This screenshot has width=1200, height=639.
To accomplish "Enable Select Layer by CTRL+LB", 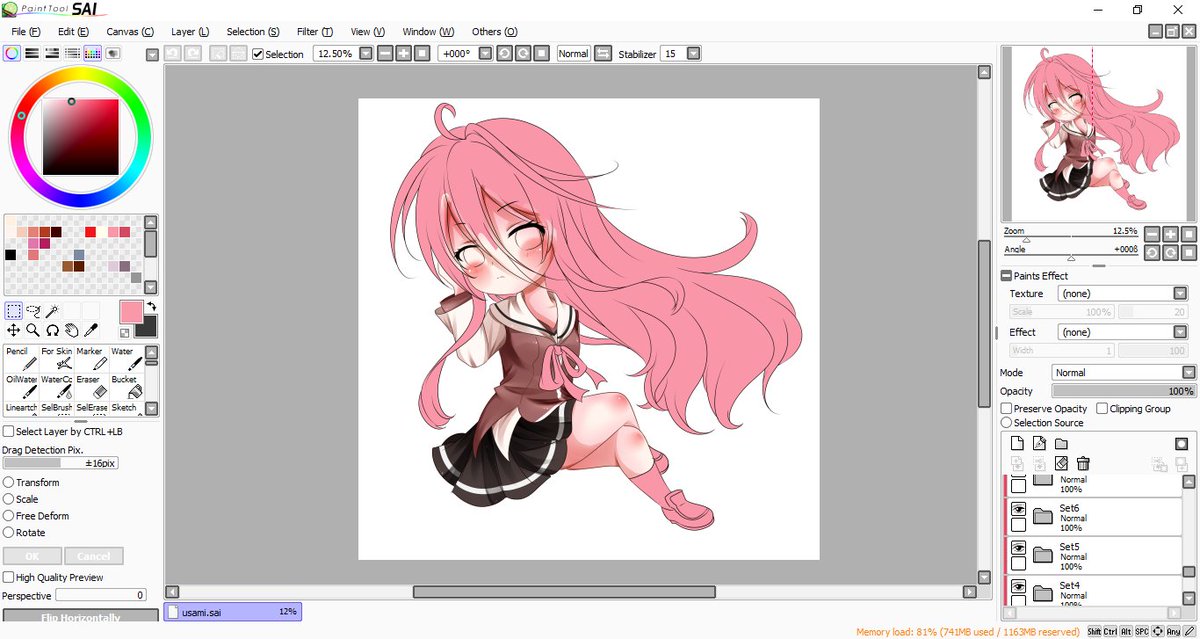I will (9, 431).
